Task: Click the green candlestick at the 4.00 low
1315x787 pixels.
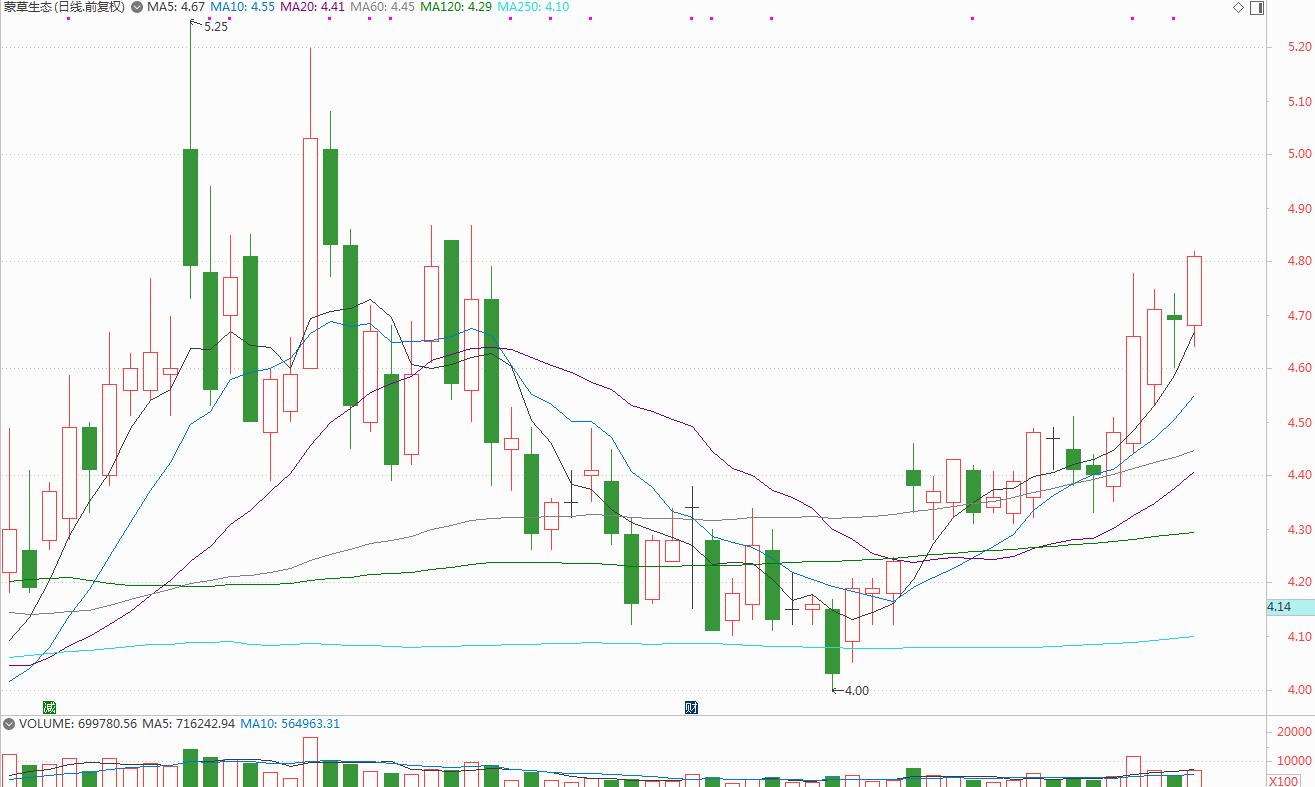Action: [832, 641]
